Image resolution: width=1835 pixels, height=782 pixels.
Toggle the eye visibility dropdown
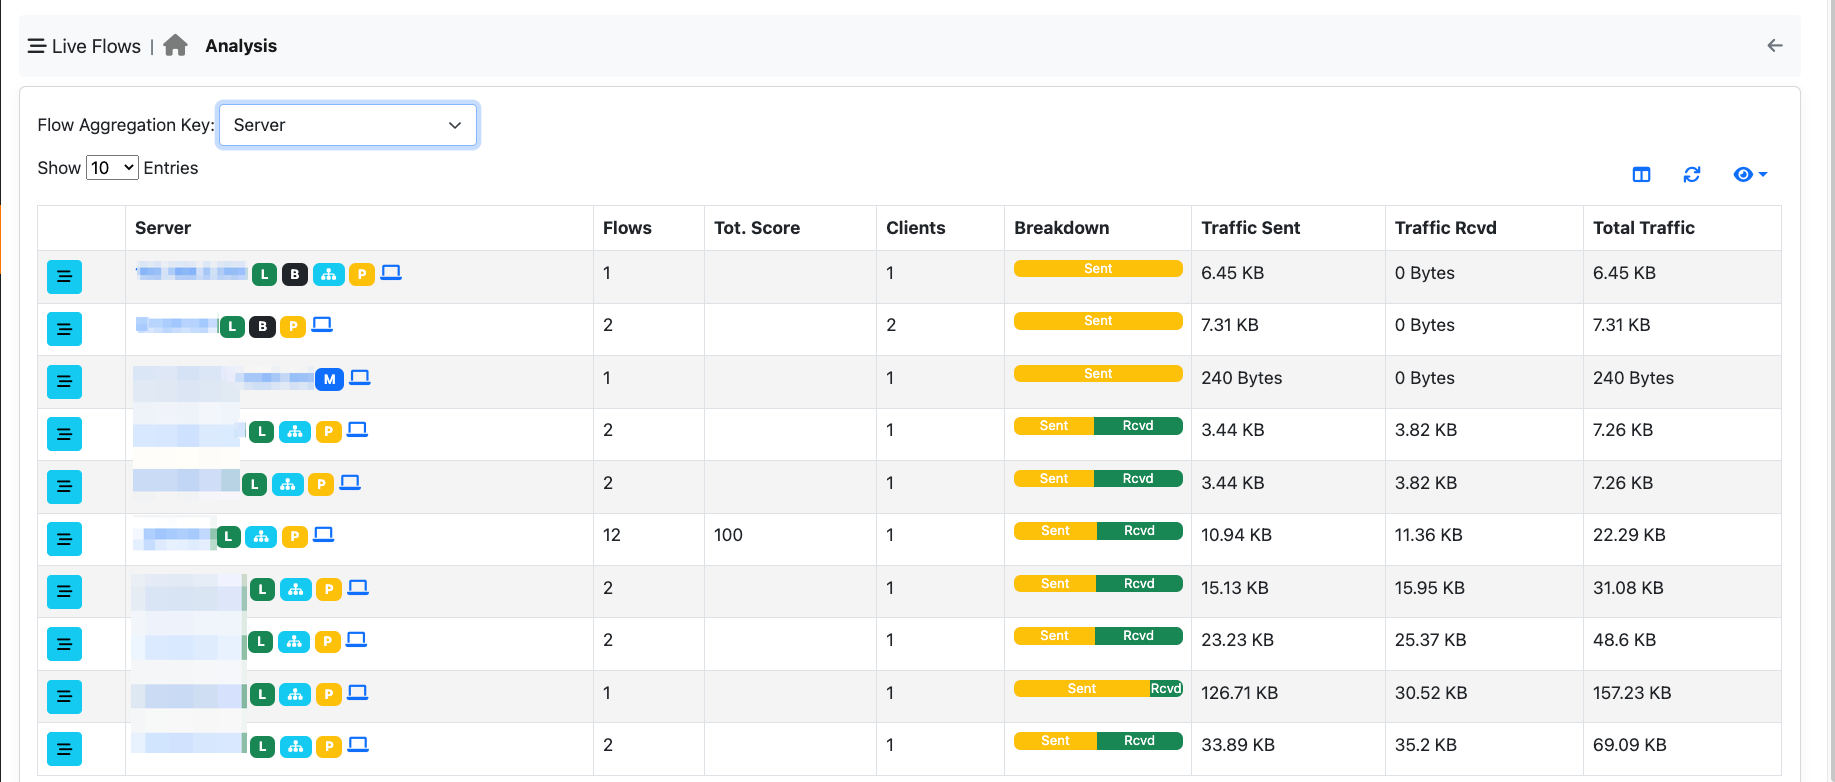pos(1750,174)
